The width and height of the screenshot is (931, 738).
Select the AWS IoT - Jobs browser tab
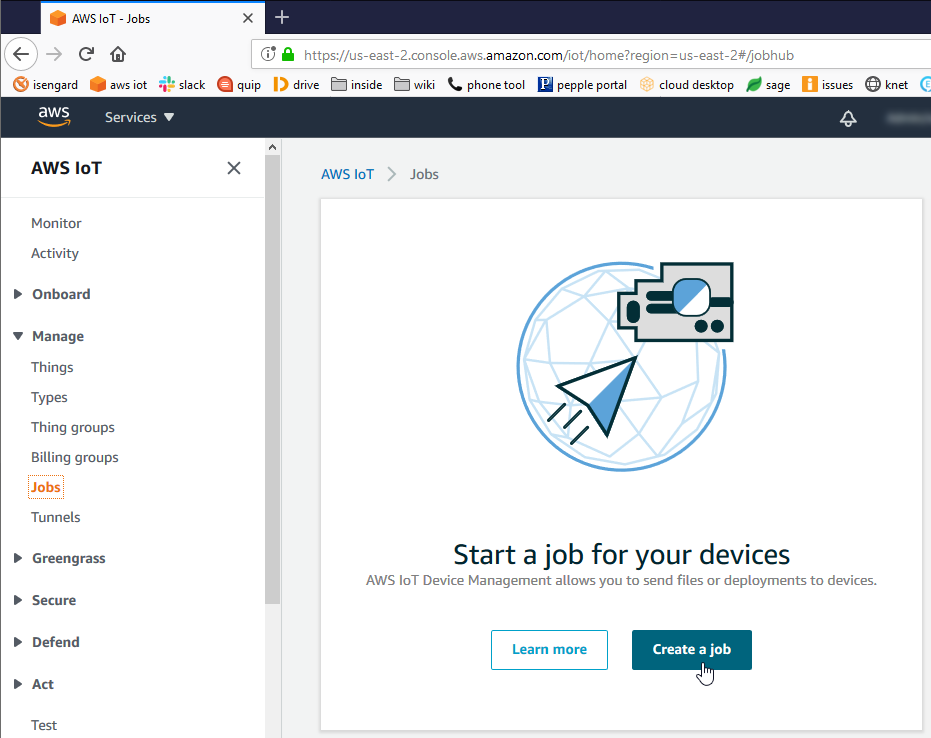pos(153,18)
